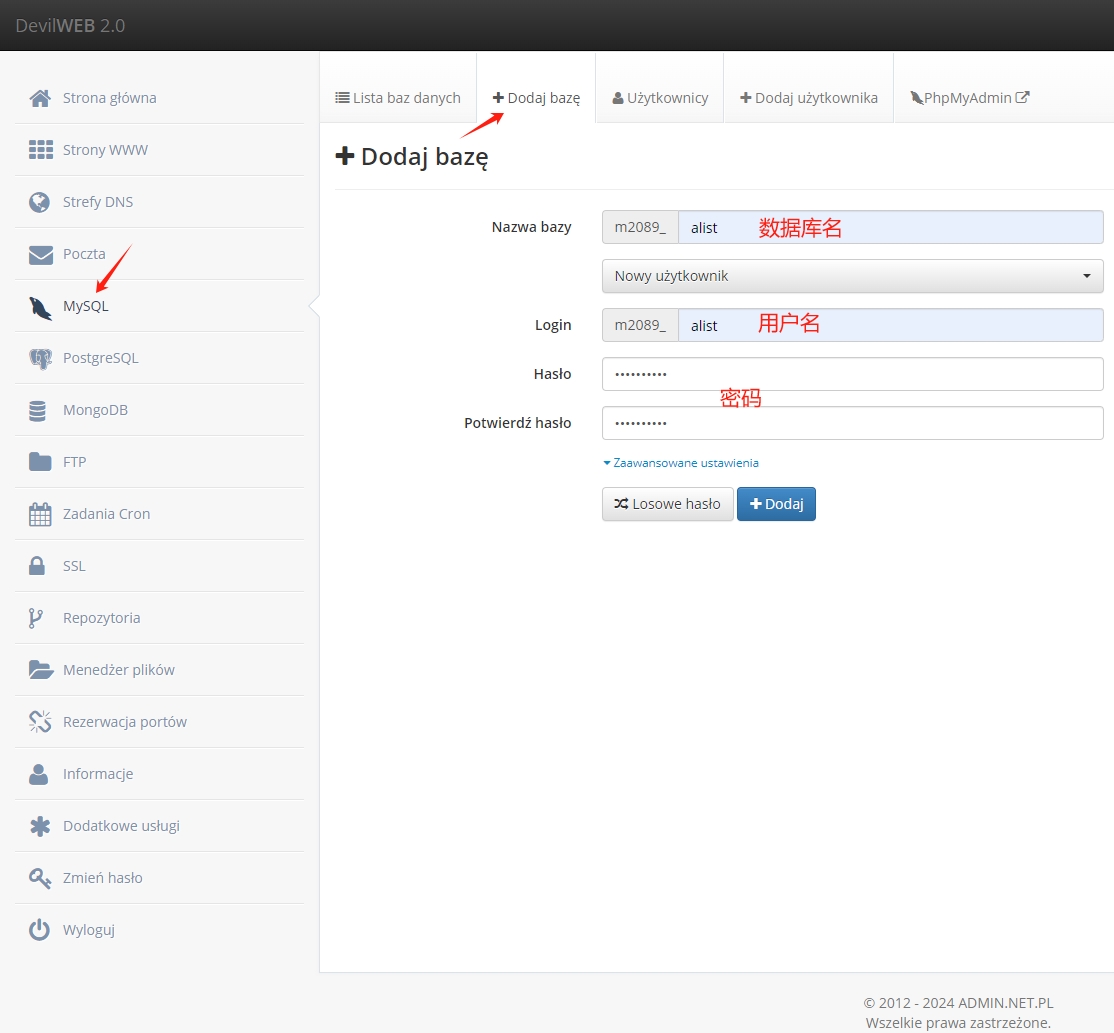Open Zadania Cron calendar icon
Image resolution: width=1114 pixels, height=1033 pixels.
coord(40,514)
